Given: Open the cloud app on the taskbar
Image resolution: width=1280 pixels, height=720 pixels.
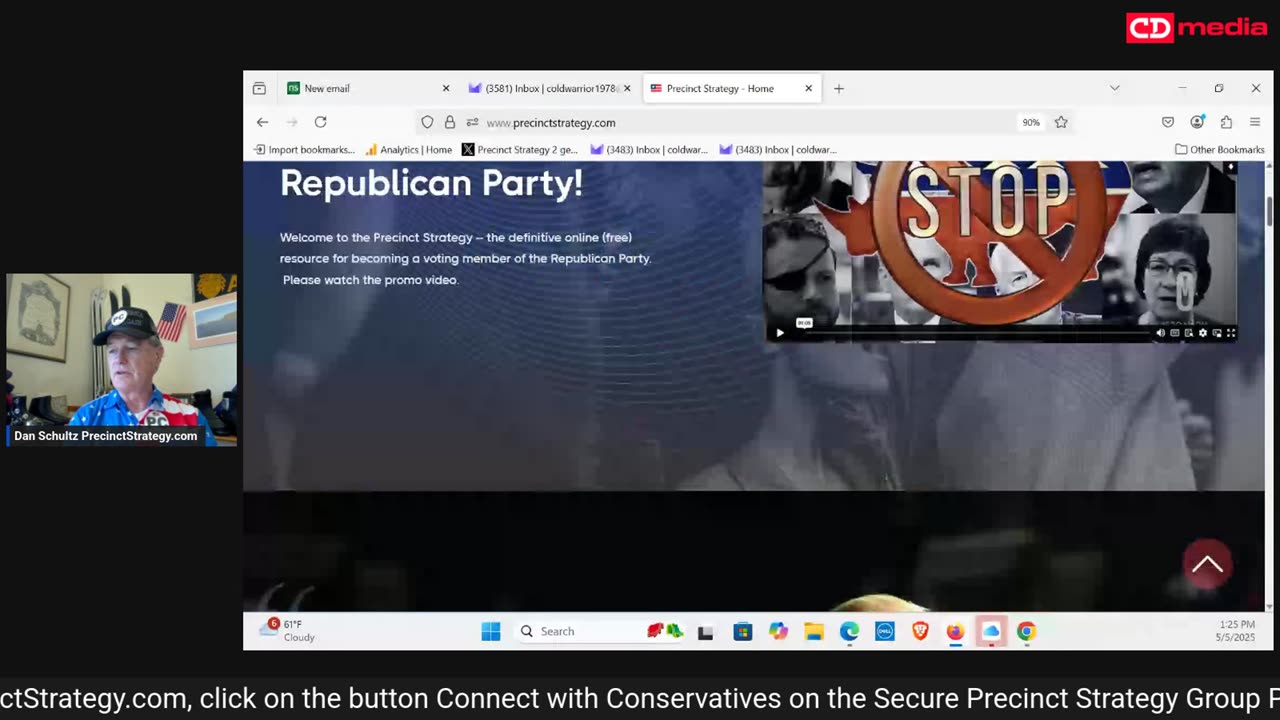Looking at the screenshot, I should pyautogui.click(x=991, y=631).
